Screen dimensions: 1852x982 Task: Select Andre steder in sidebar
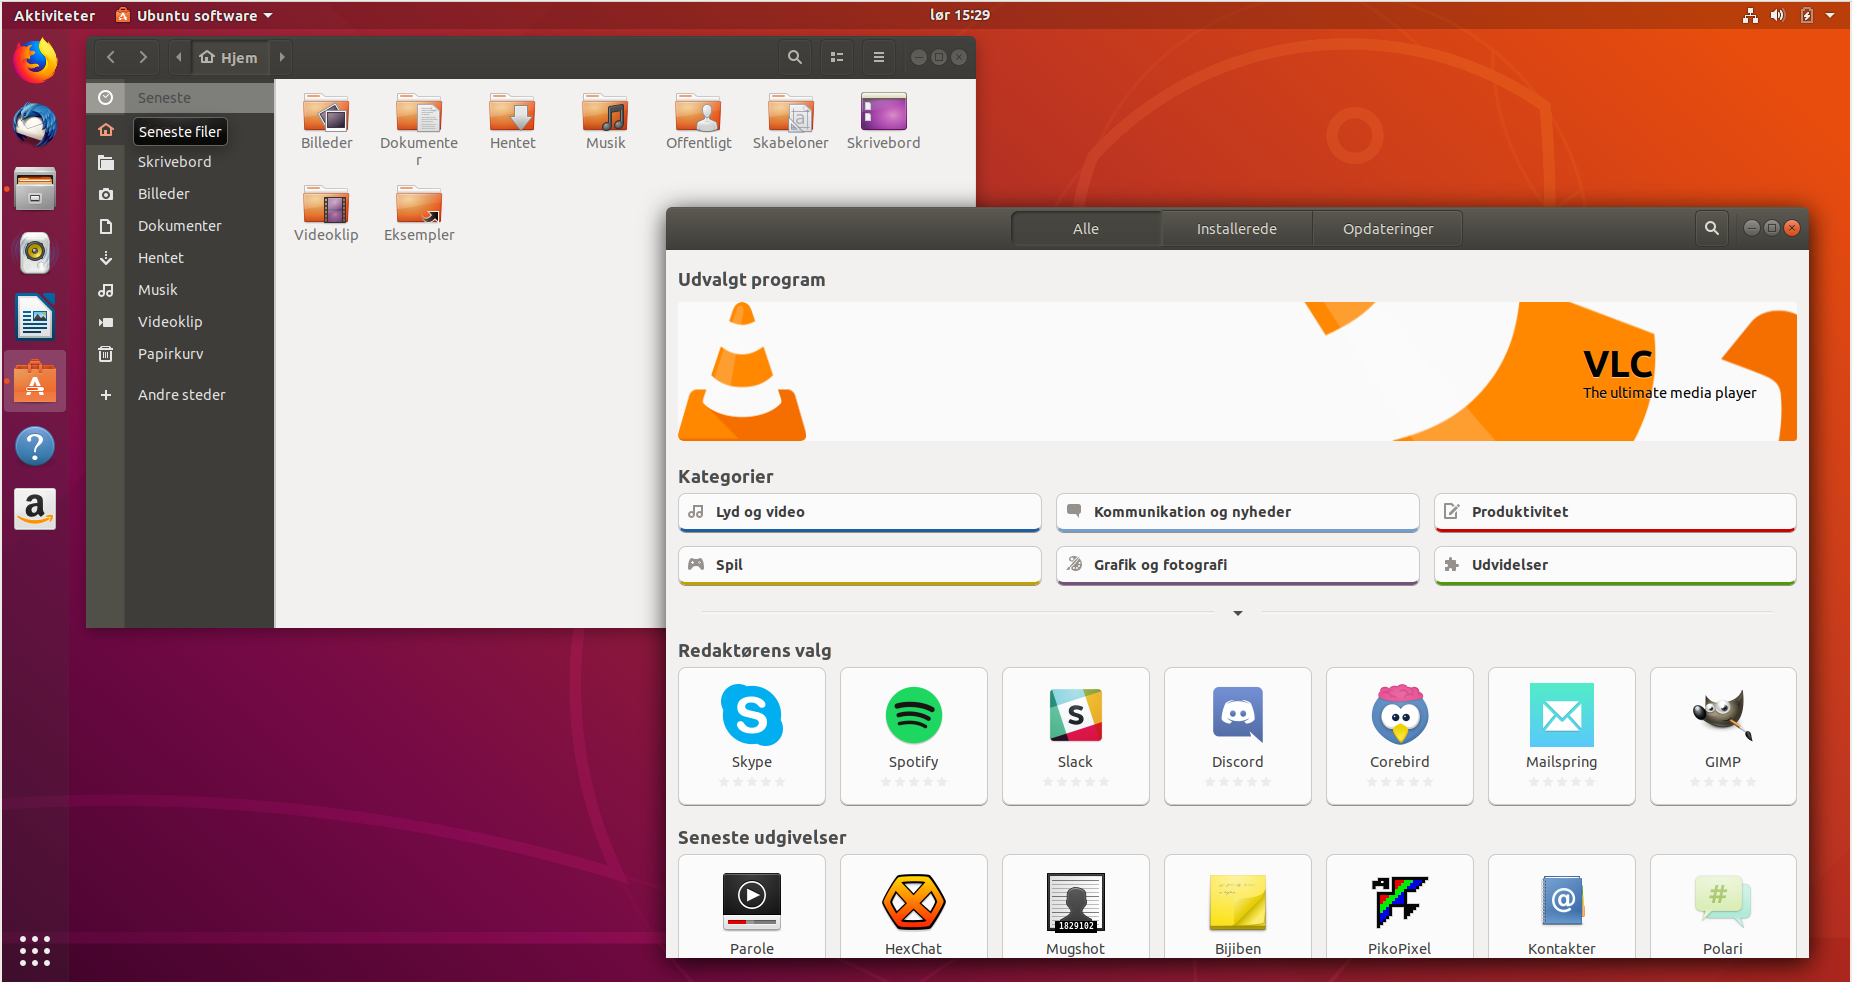[x=180, y=395]
